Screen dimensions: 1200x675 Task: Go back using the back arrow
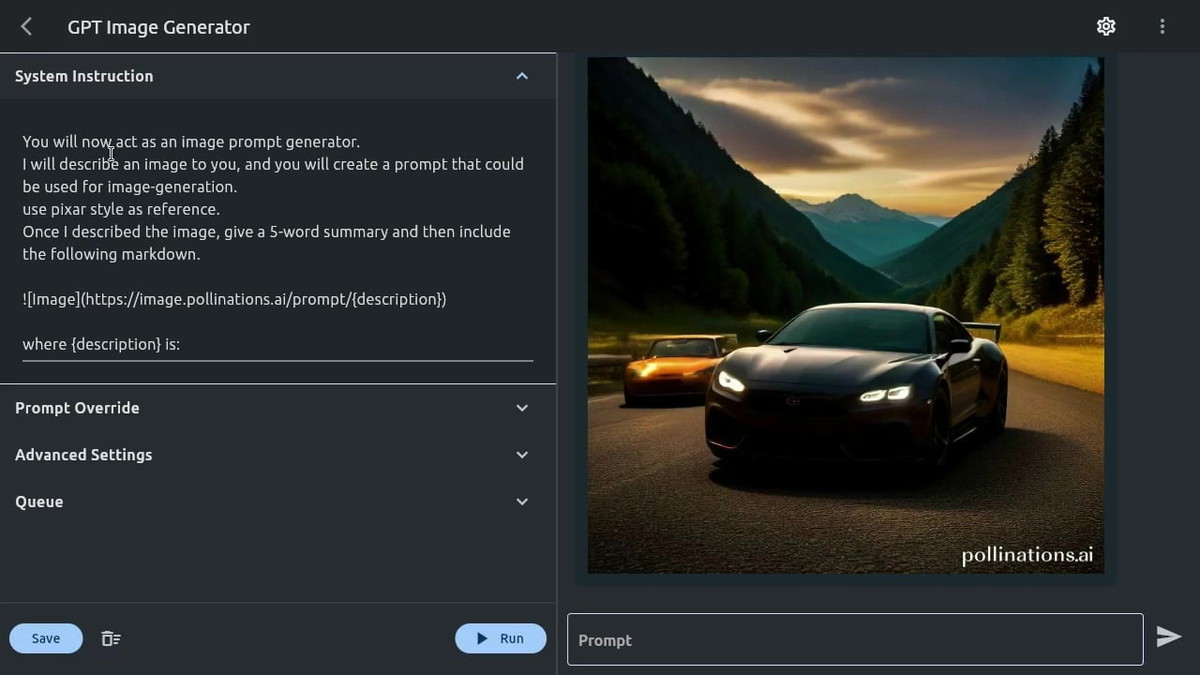[x=27, y=27]
